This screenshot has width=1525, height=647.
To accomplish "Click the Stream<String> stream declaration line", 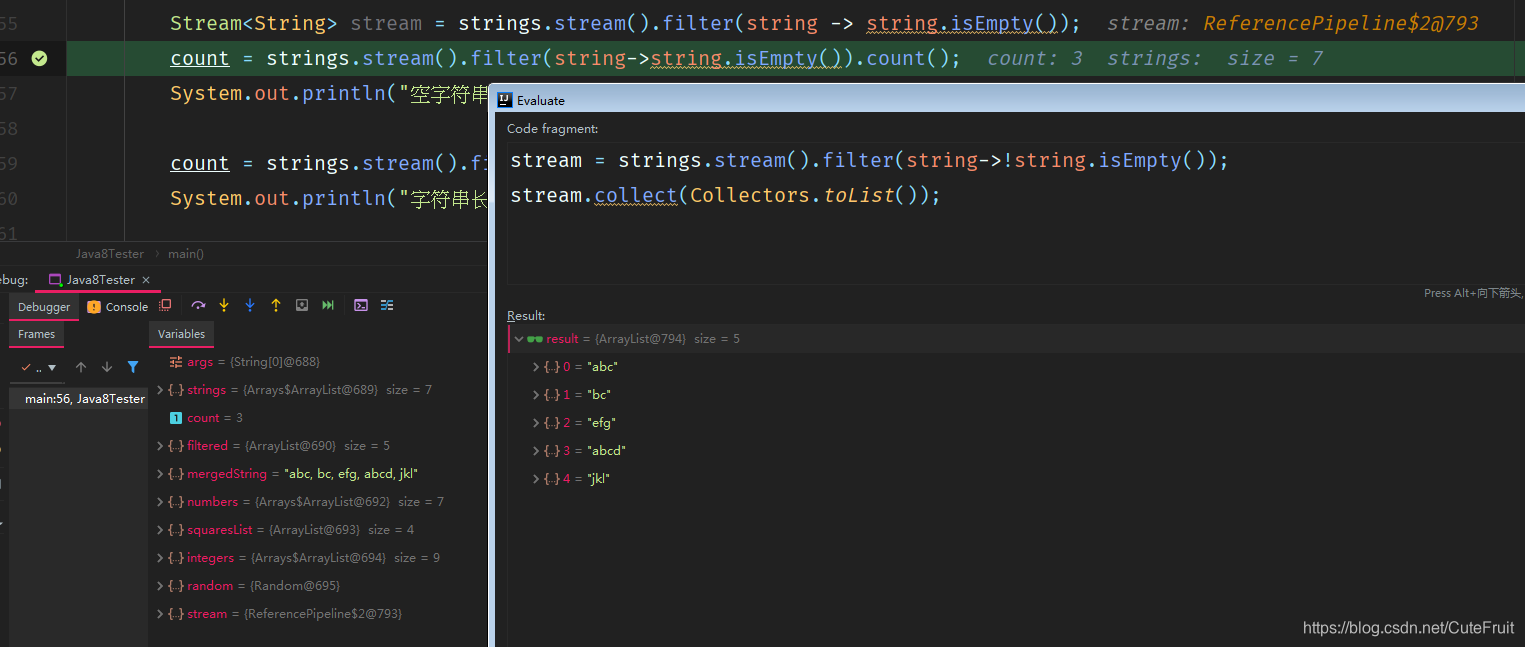I will [625, 24].
